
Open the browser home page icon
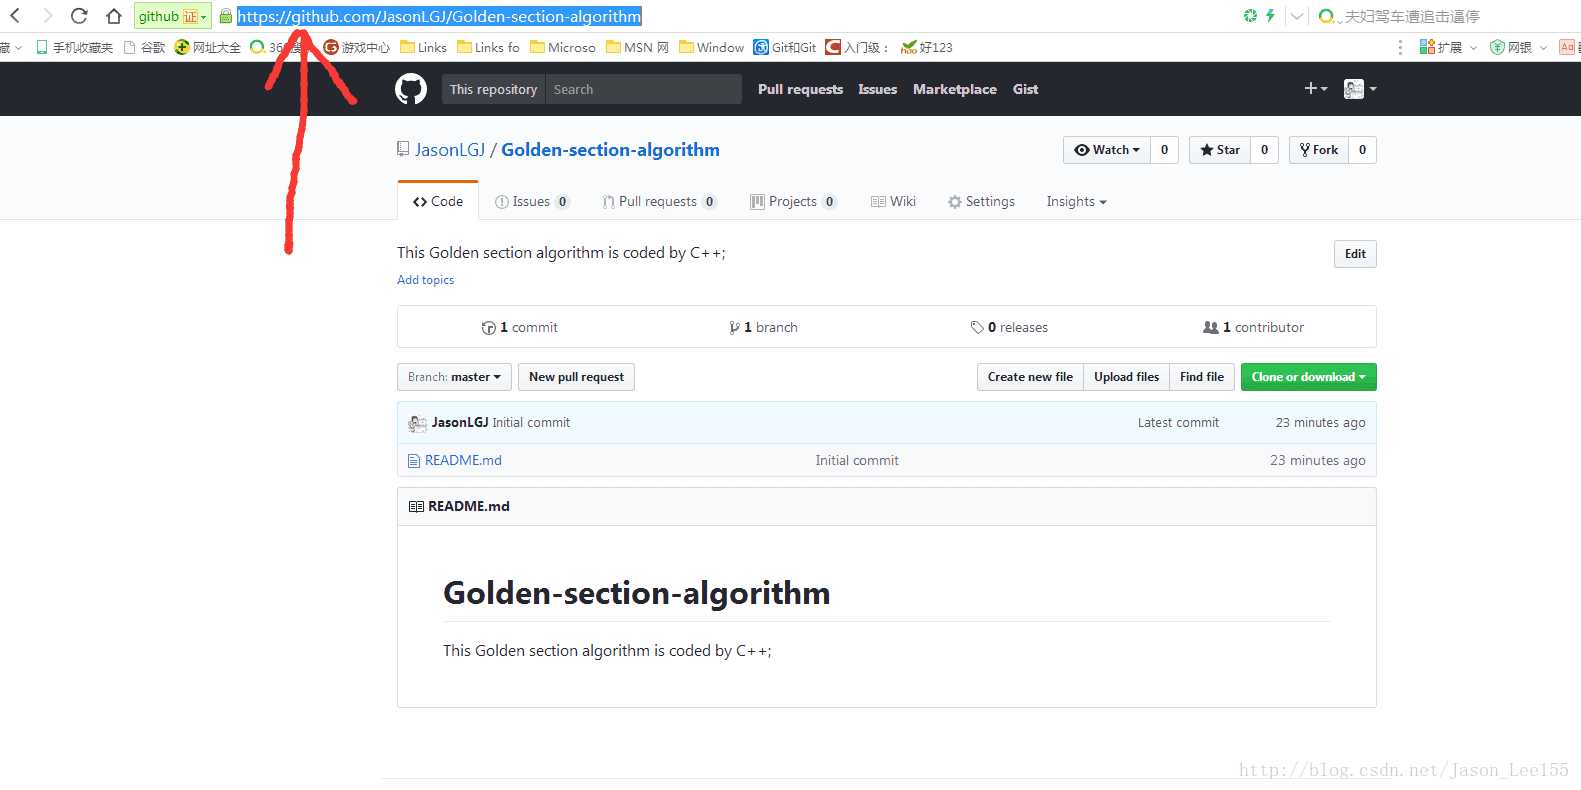pyautogui.click(x=114, y=16)
